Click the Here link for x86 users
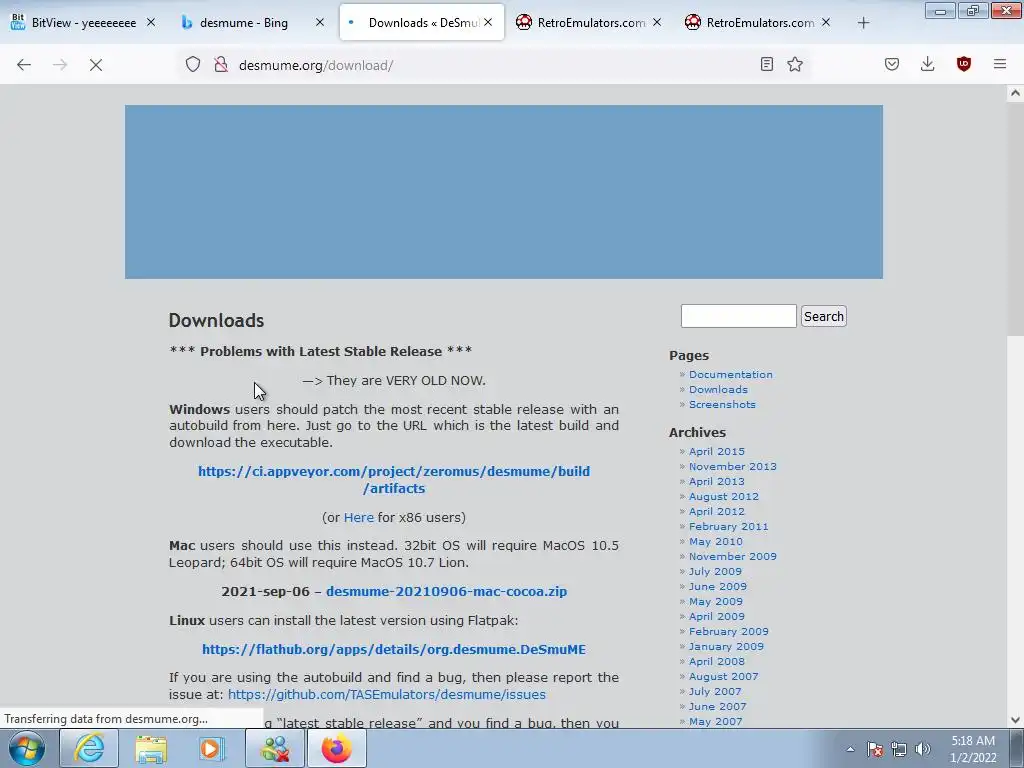The width and height of the screenshot is (1024, 768). pyautogui.click(x=359, y=517)
